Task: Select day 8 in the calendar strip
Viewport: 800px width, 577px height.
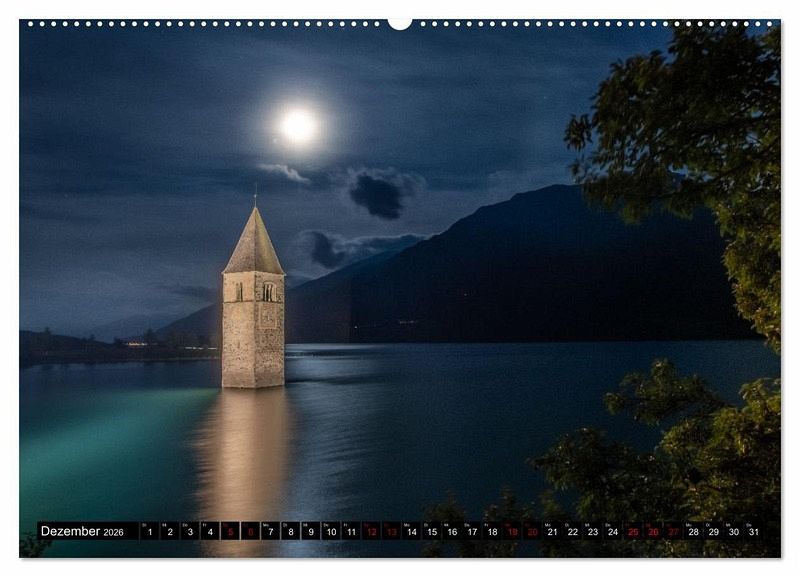Action: [291, 531]
